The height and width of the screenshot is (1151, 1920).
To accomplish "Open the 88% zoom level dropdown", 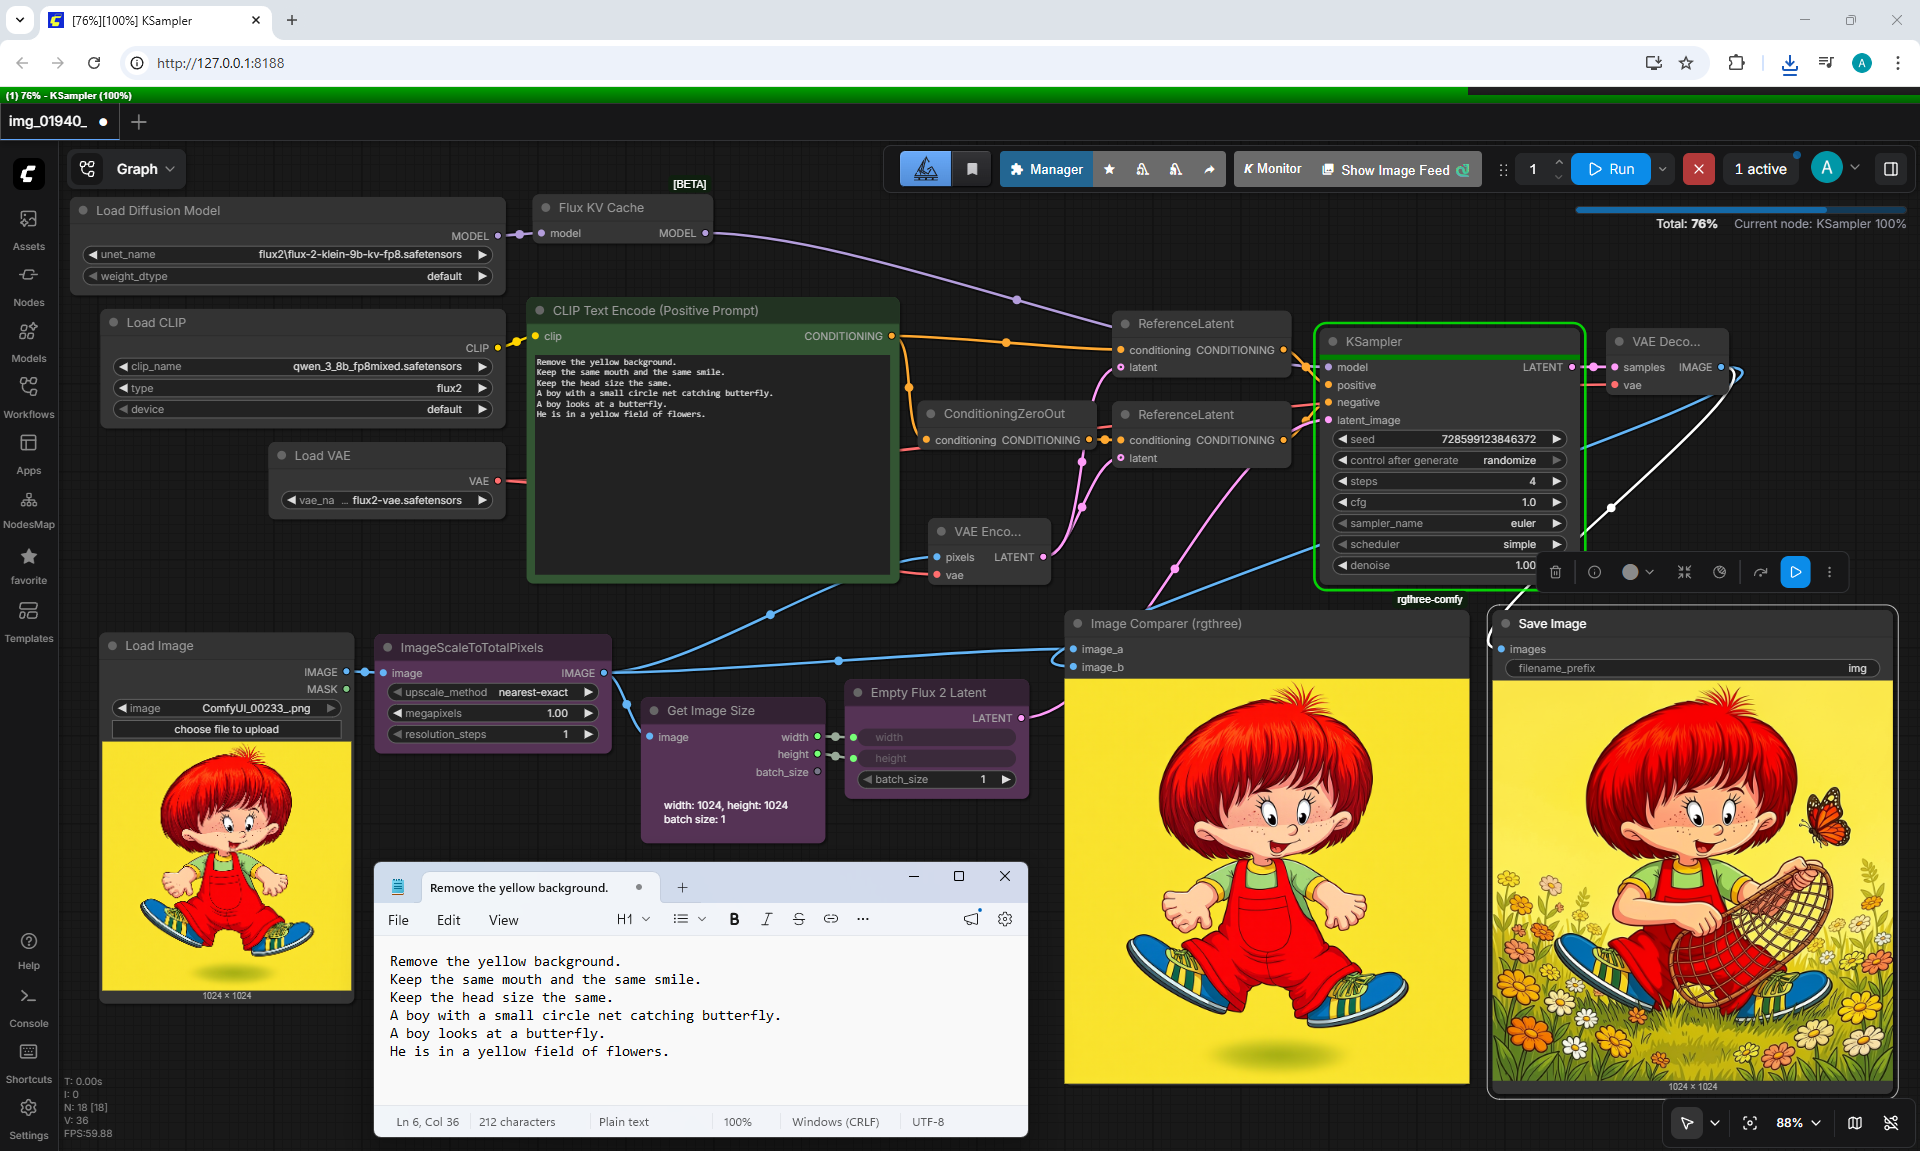I will click(1798, 1123).
